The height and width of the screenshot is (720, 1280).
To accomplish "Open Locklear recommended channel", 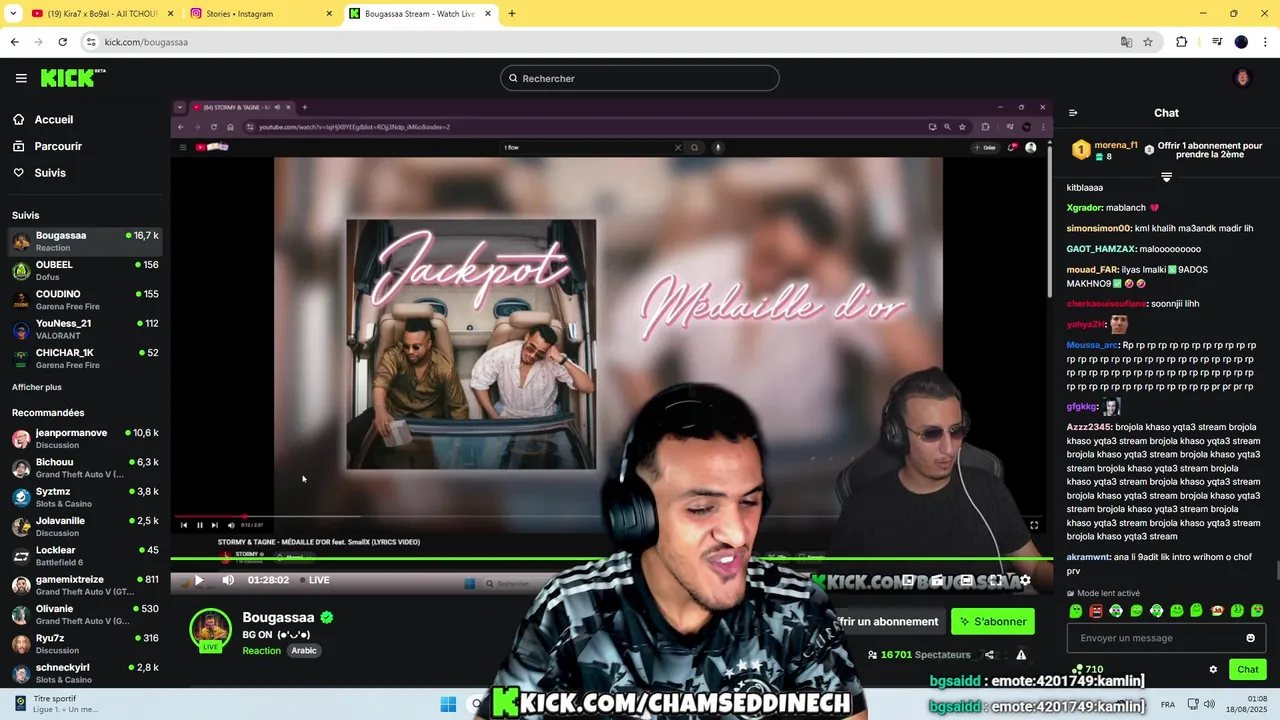I will click(x=85, y=555).
